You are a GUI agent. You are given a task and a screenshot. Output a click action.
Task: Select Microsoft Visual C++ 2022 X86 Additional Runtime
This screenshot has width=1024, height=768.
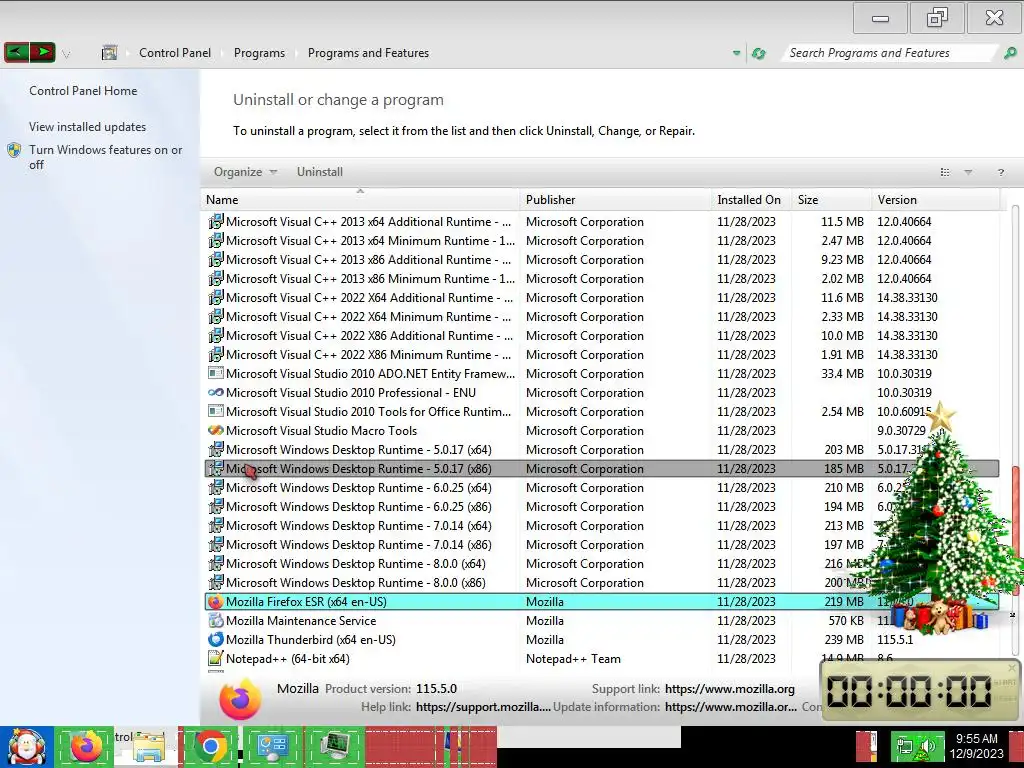pos(601,335)
